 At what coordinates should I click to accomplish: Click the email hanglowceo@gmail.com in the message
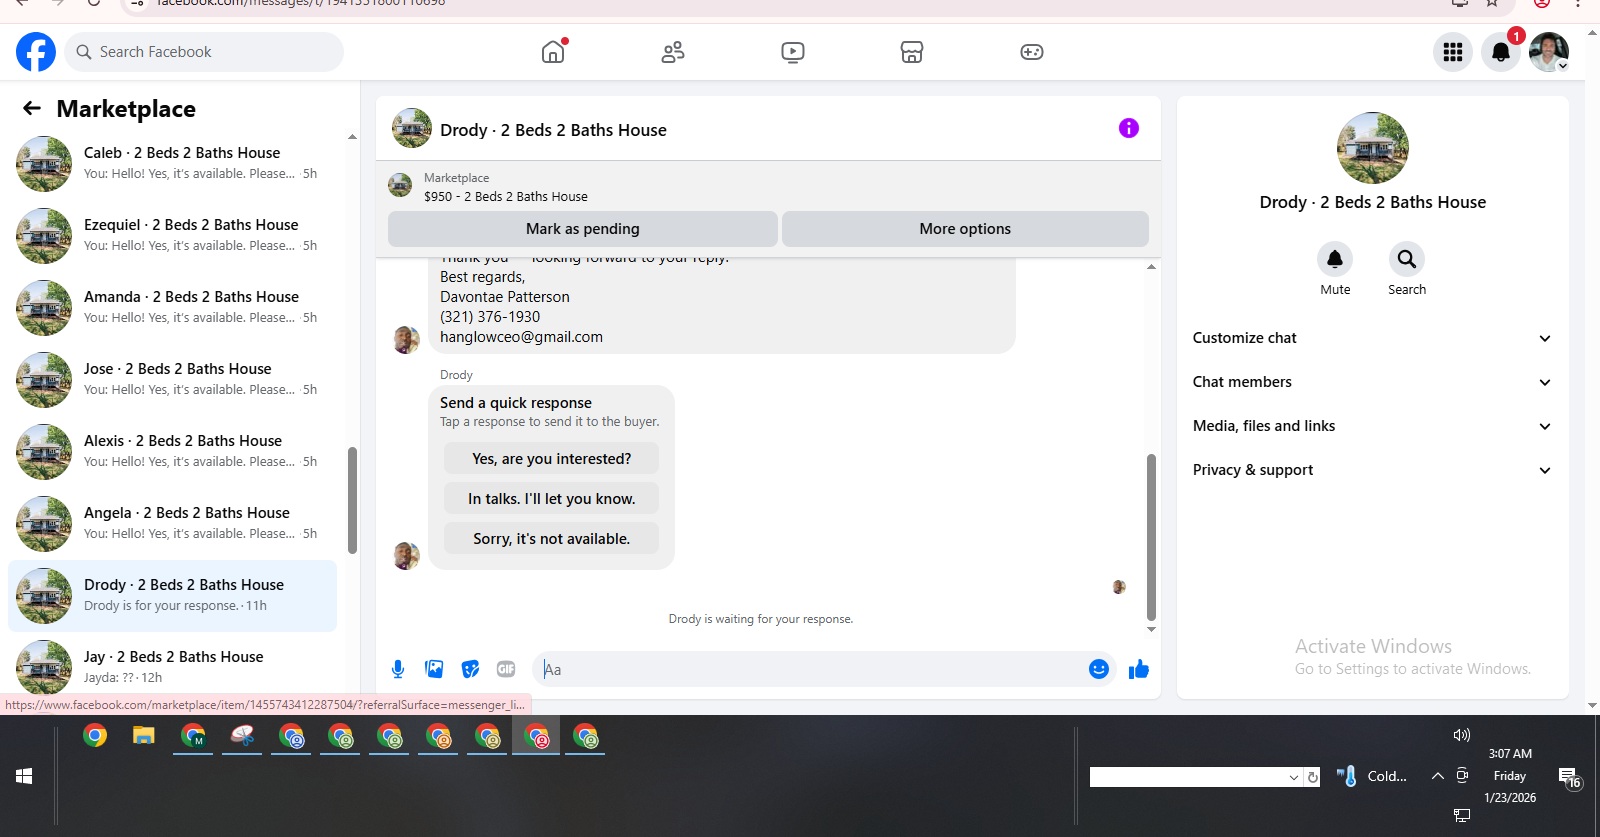click(521, 337)
